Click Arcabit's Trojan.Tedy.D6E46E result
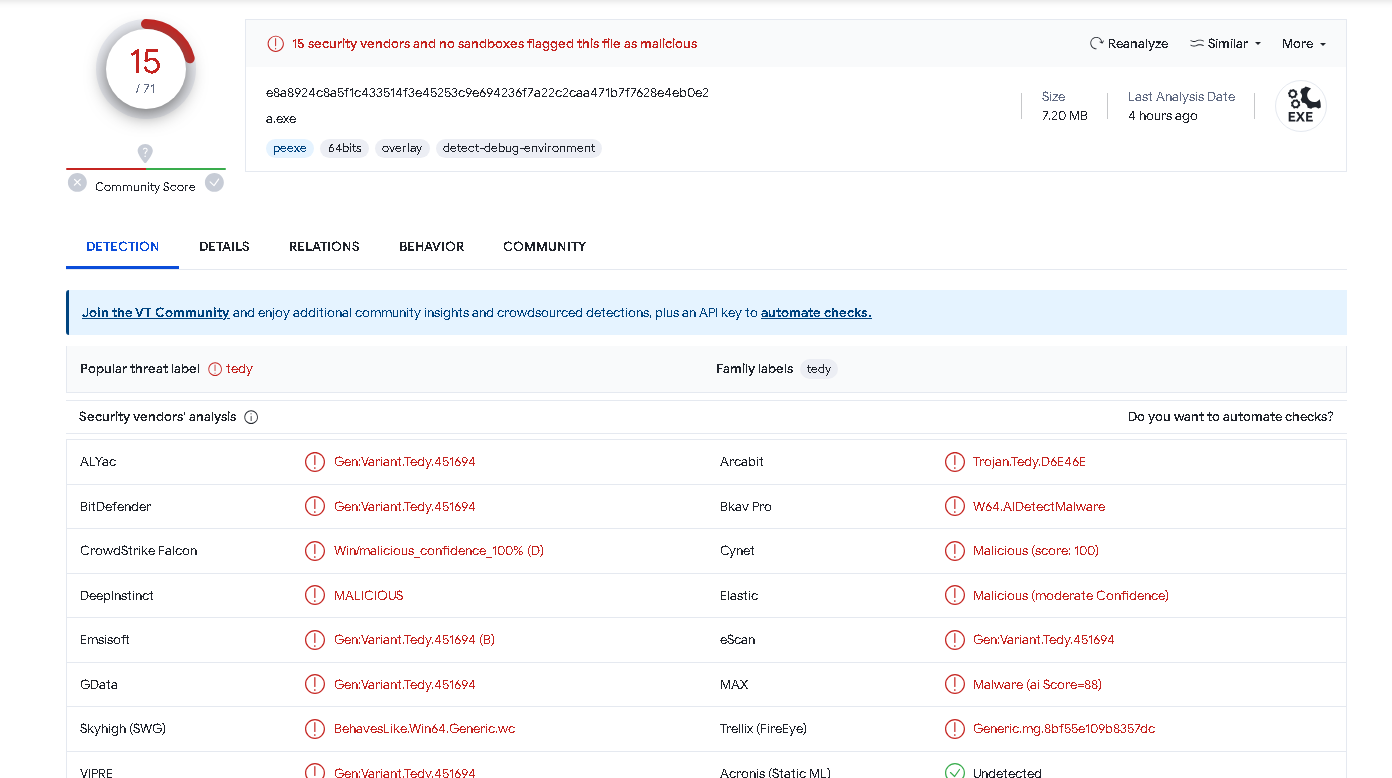 click(x=1029, y=462)
